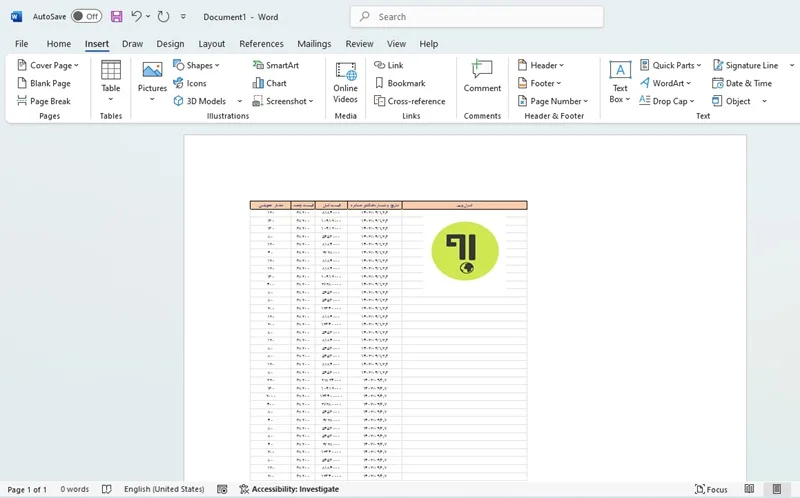Add a Cross-reference
Screen dimensions: 800x498
[x=410, y=101]
